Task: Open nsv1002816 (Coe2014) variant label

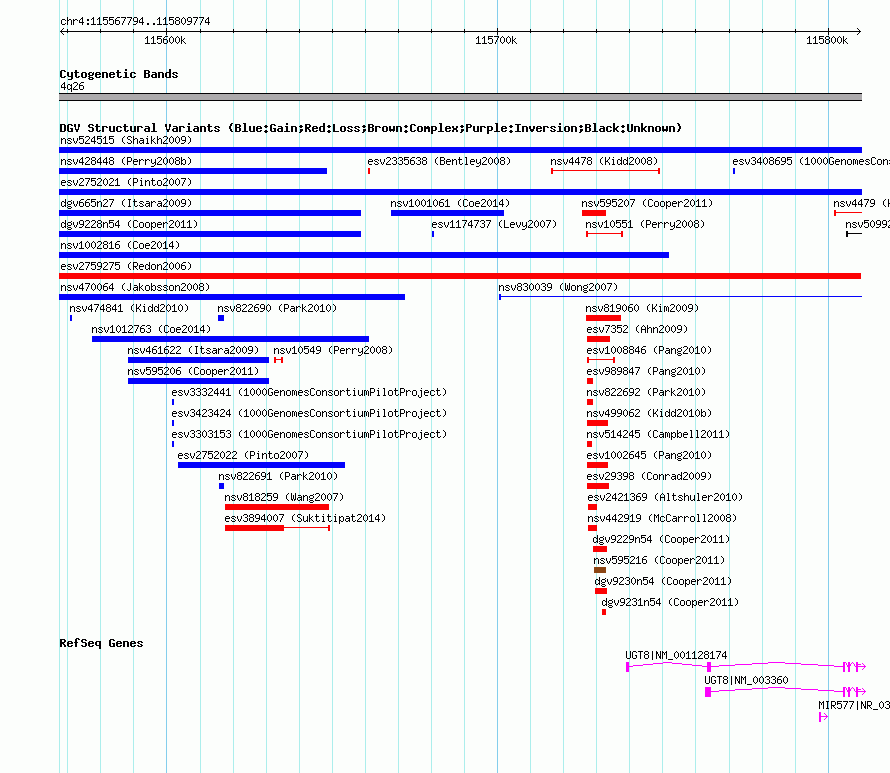Action: [120, 245]
